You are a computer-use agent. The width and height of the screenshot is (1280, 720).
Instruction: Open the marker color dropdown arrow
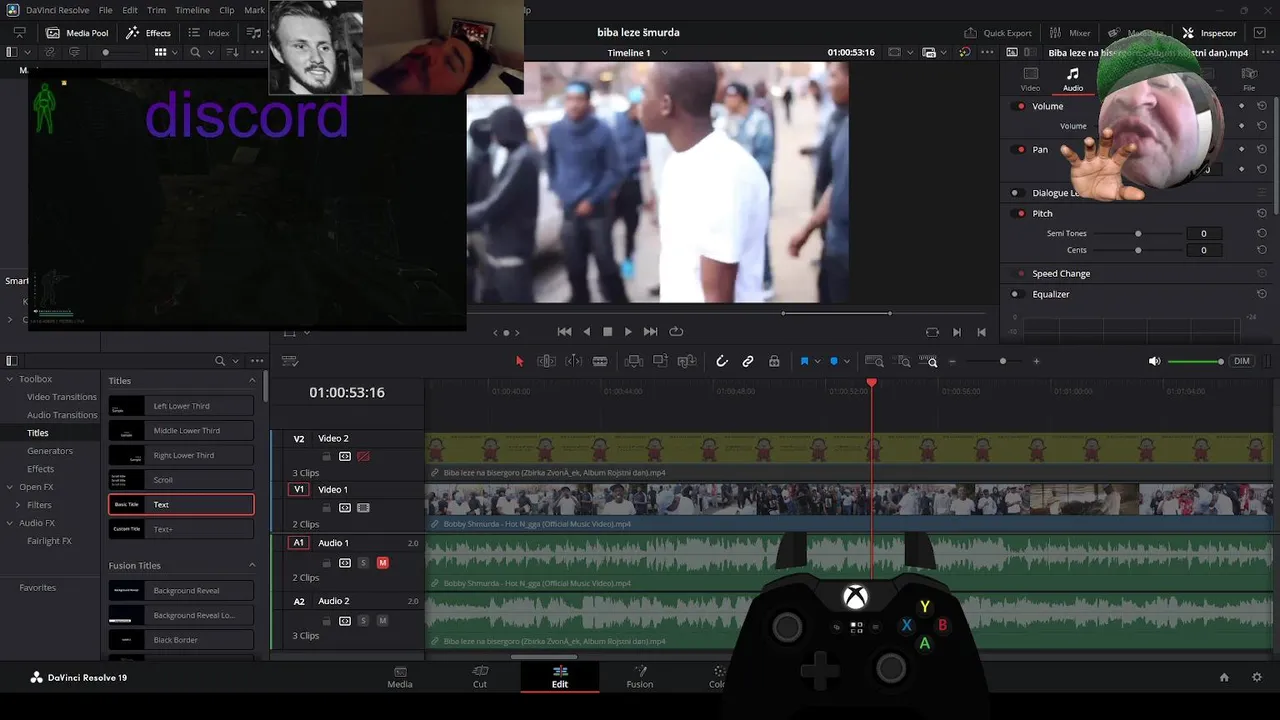click(x=847, y=361)
